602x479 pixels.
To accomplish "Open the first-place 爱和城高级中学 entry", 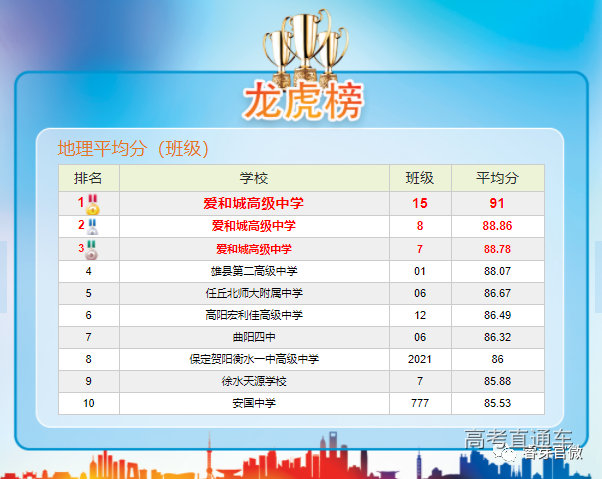I will (254, 203).
